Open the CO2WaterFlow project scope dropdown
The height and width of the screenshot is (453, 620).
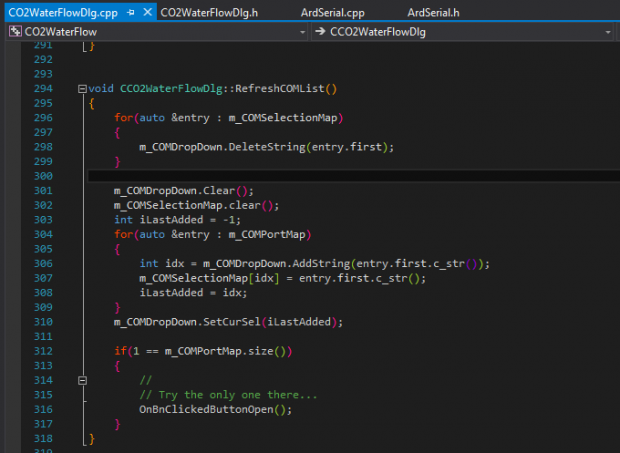point(302,32)
